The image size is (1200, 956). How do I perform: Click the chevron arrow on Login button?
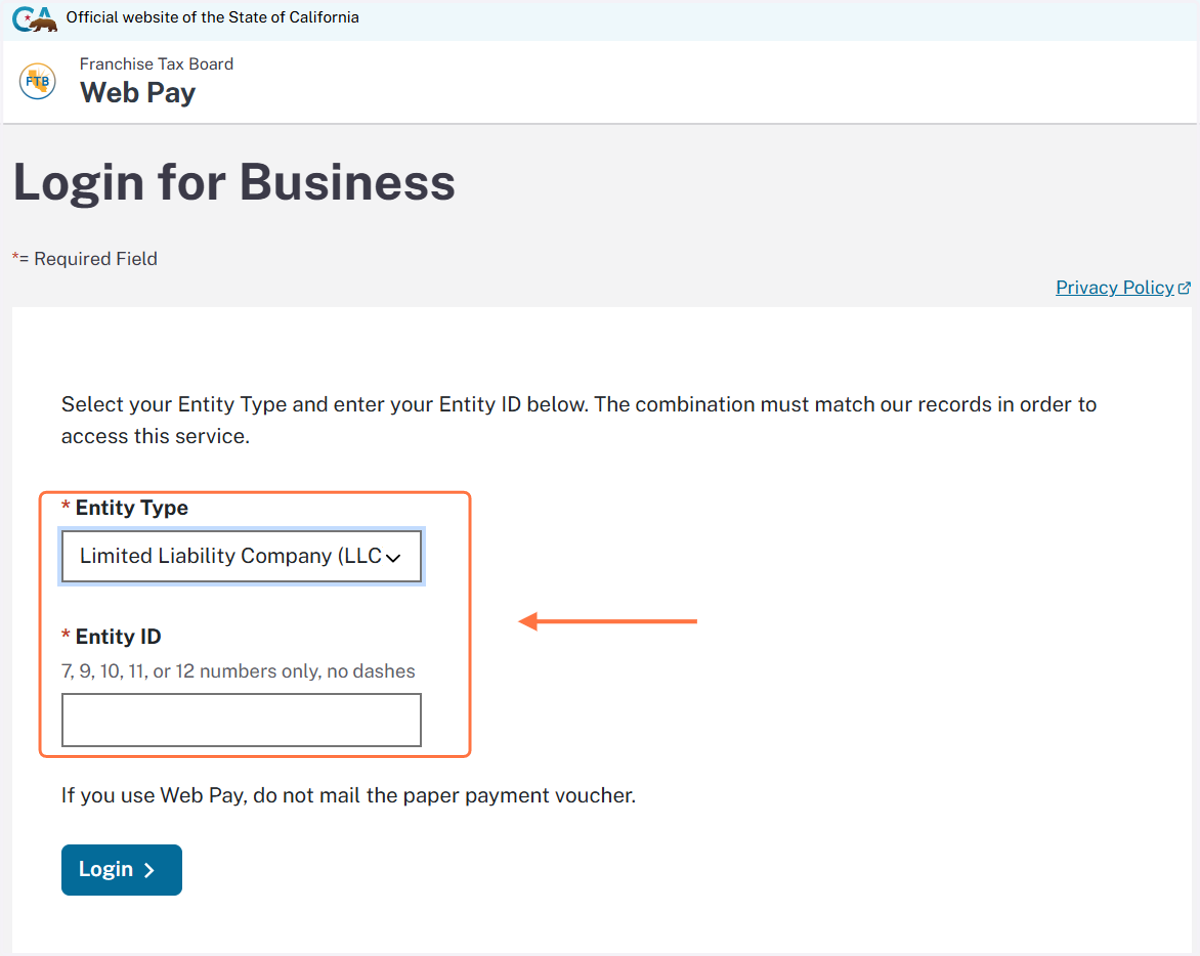point(150,870)
